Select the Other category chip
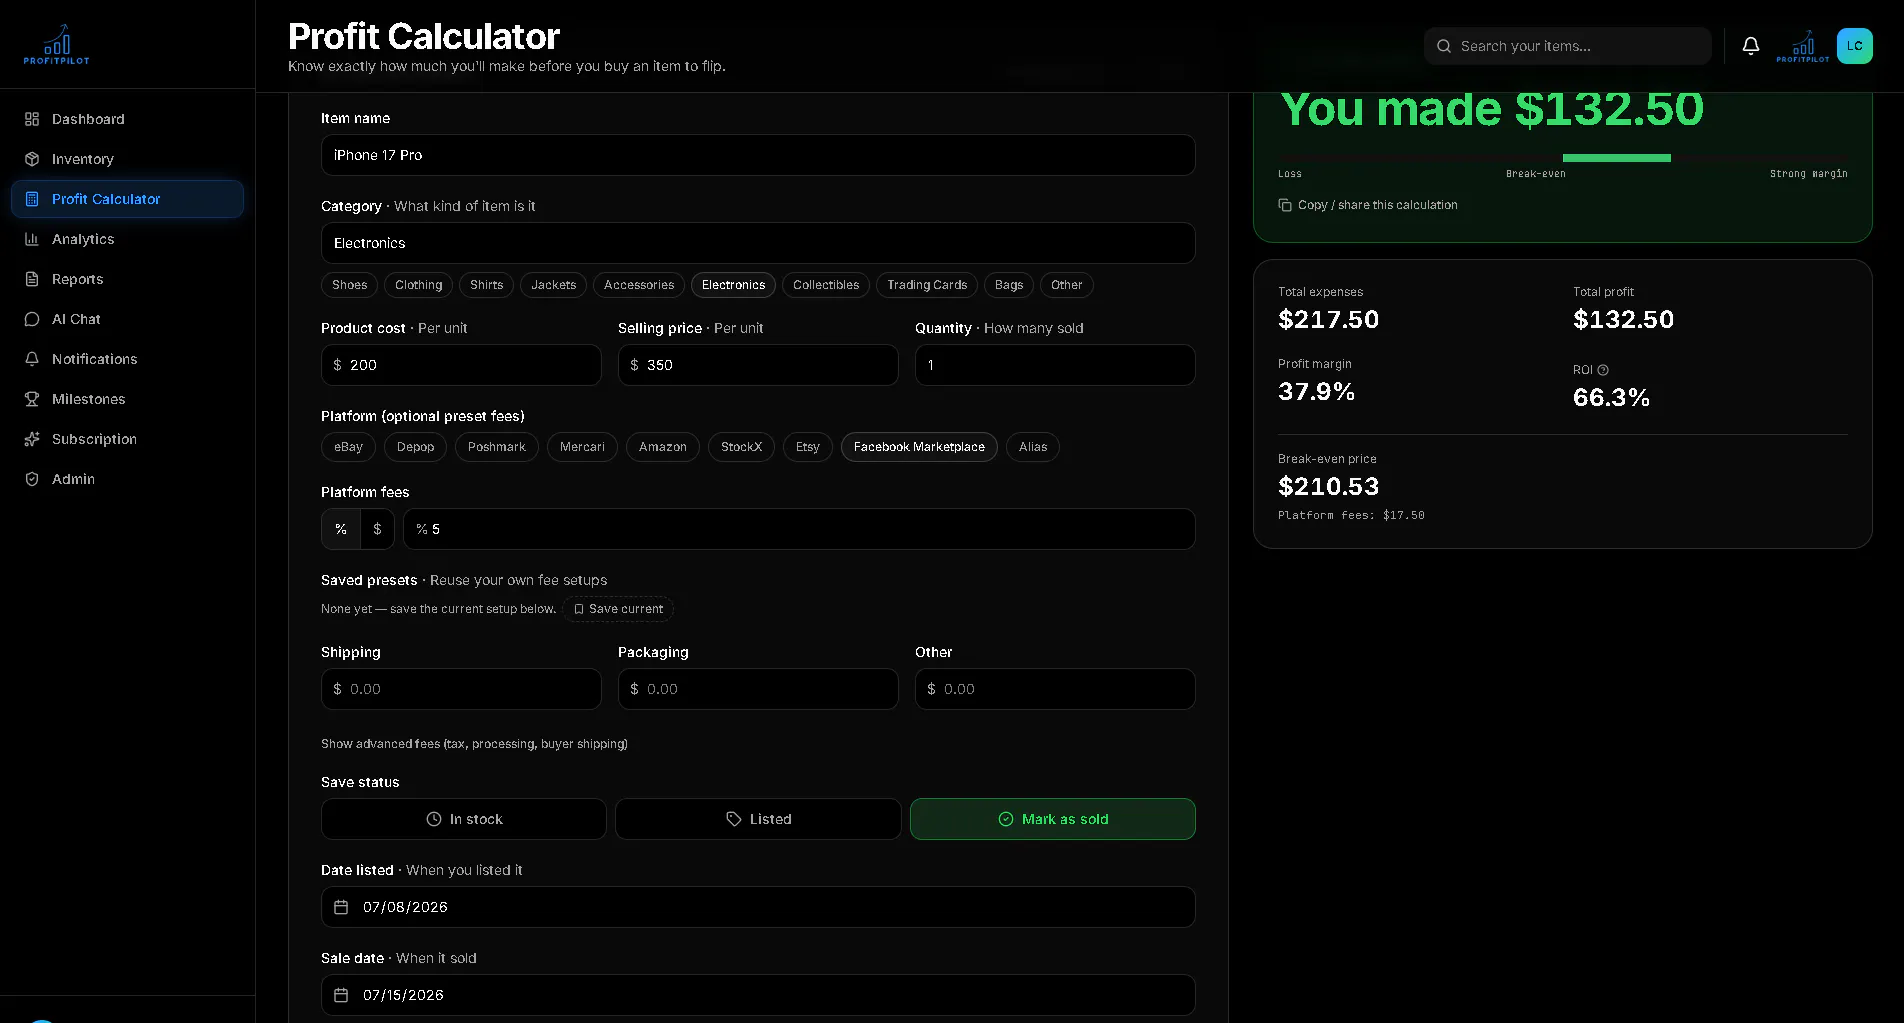This screenshot has height=1023, width=1904. click(1067, 285)
